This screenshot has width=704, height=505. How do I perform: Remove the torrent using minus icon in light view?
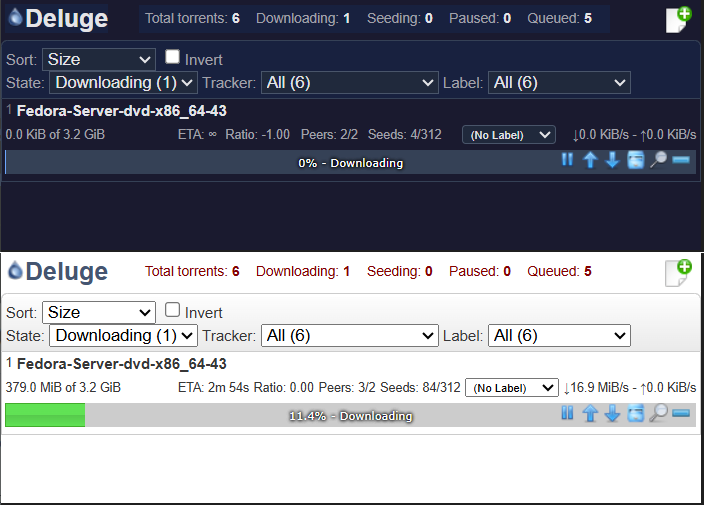681,413
